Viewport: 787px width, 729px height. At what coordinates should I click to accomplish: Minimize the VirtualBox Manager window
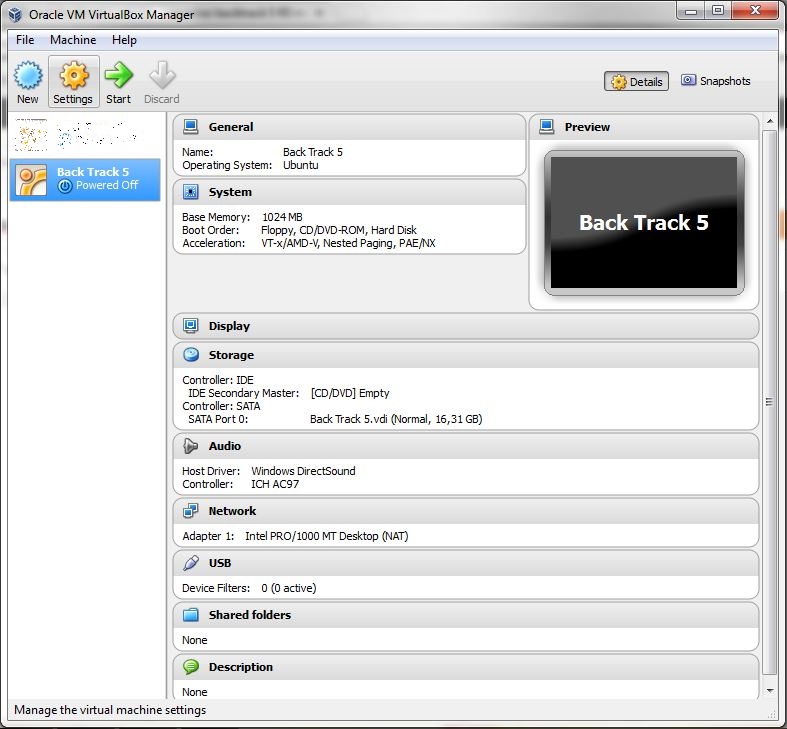691,11
